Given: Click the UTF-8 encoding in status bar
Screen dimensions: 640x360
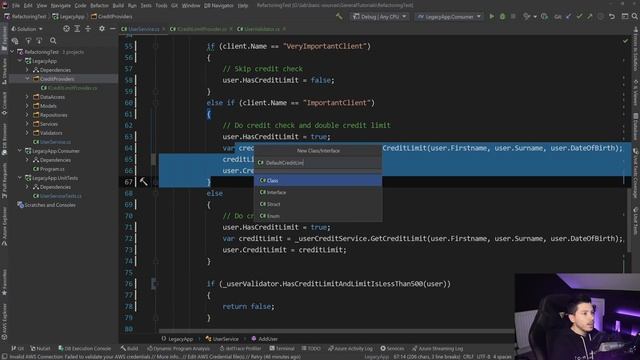Looking at the screenshot, I should [483, 357].
